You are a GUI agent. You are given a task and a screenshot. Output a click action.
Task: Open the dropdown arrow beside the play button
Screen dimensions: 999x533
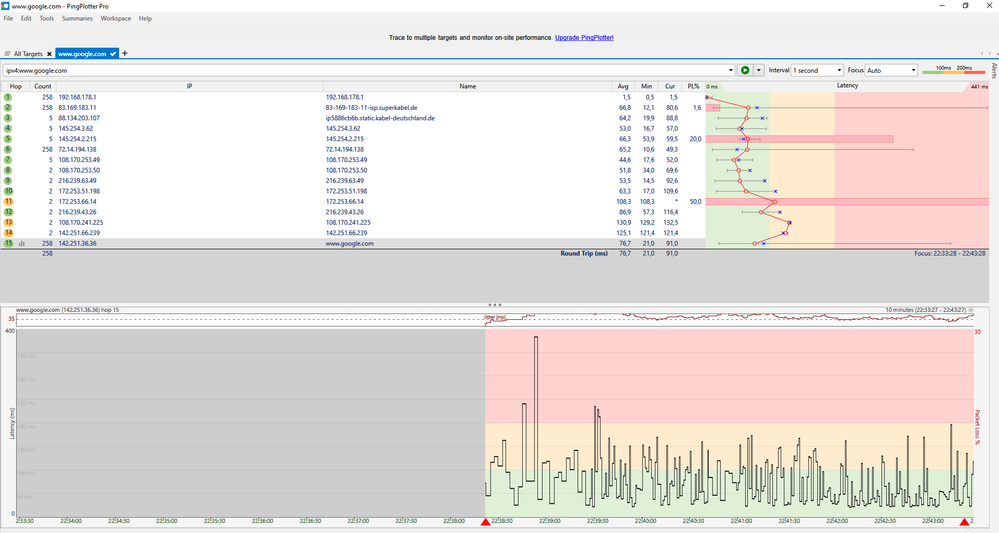(758, 71)
